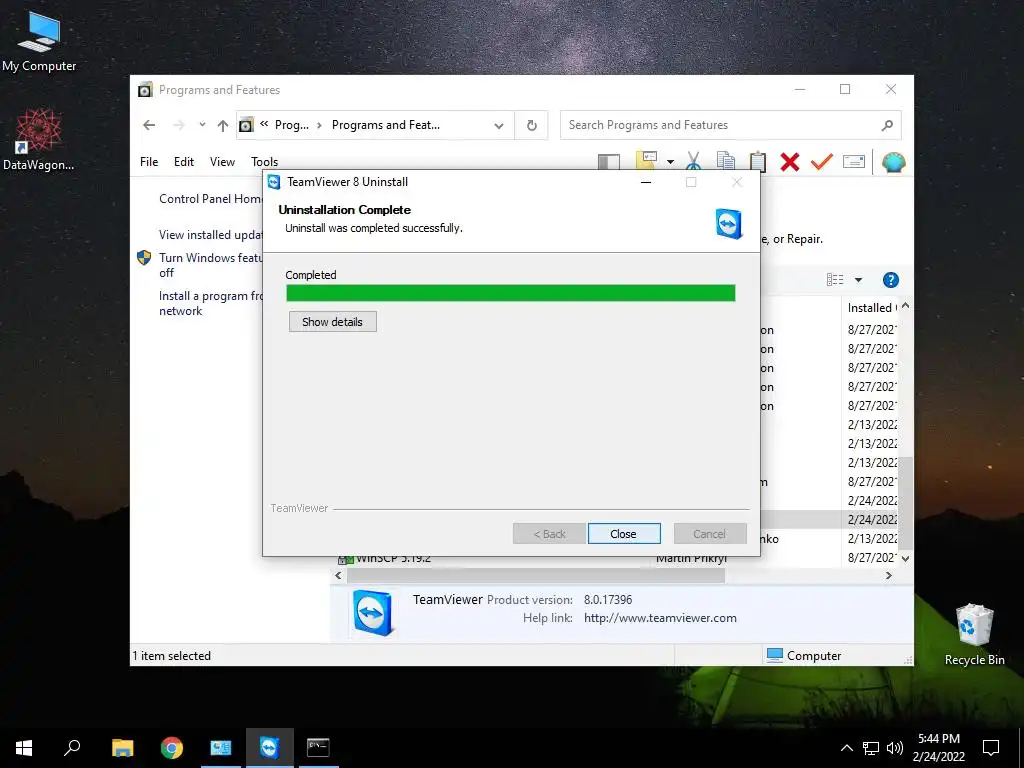The width and height of the screenshot is (1024, 768).
Task: Switch to Command Prompt taskbar button
Action: (318, 748)
